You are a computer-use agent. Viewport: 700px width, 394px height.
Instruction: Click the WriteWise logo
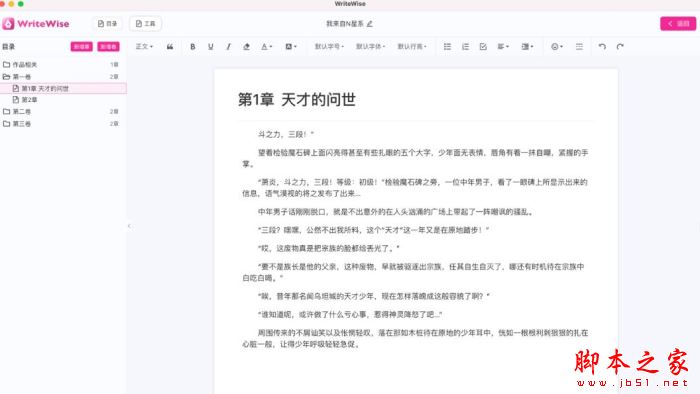point(36,24)
